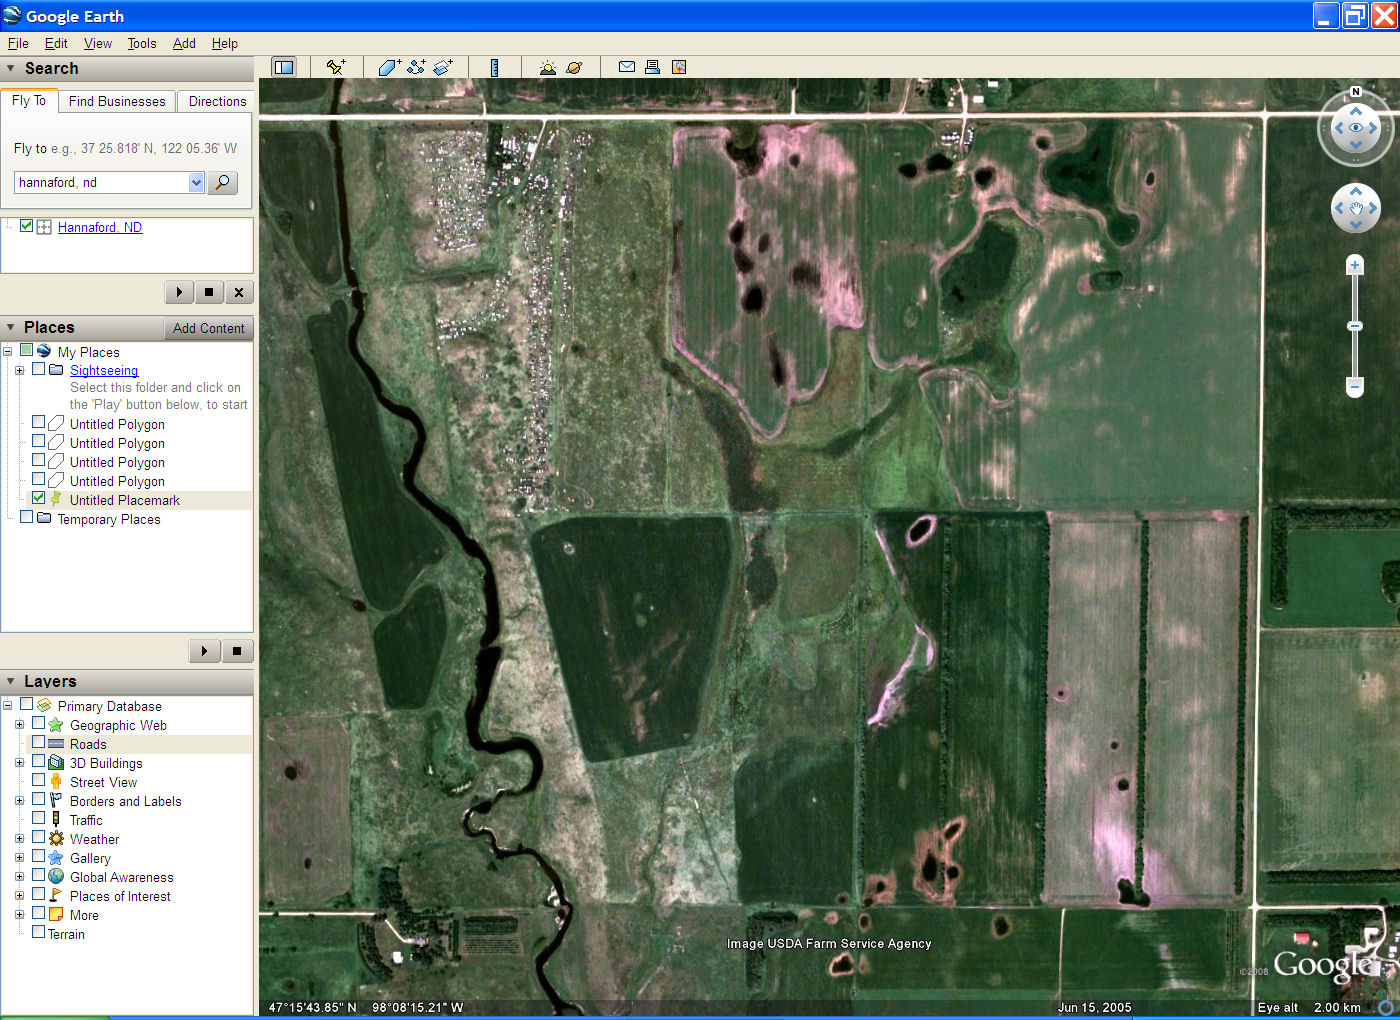Open the Fly to search history dropdown
This screenshot has height=1020, width=1400.
click(196, 182)
